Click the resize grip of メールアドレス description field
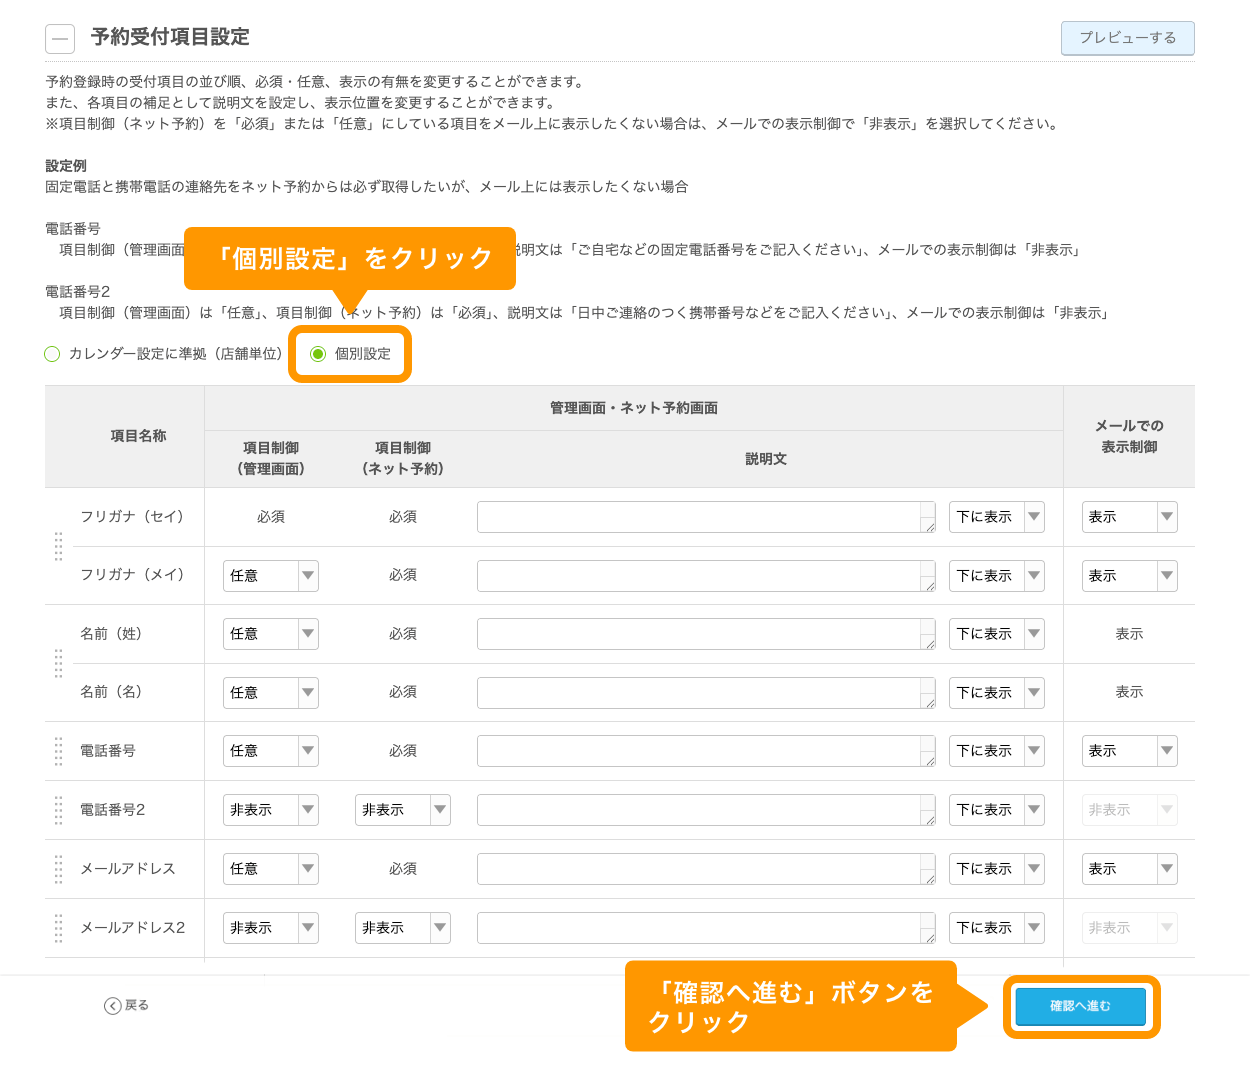Image resolution: width=1250 pixels, height=1089 pixels. pos(929,878)
